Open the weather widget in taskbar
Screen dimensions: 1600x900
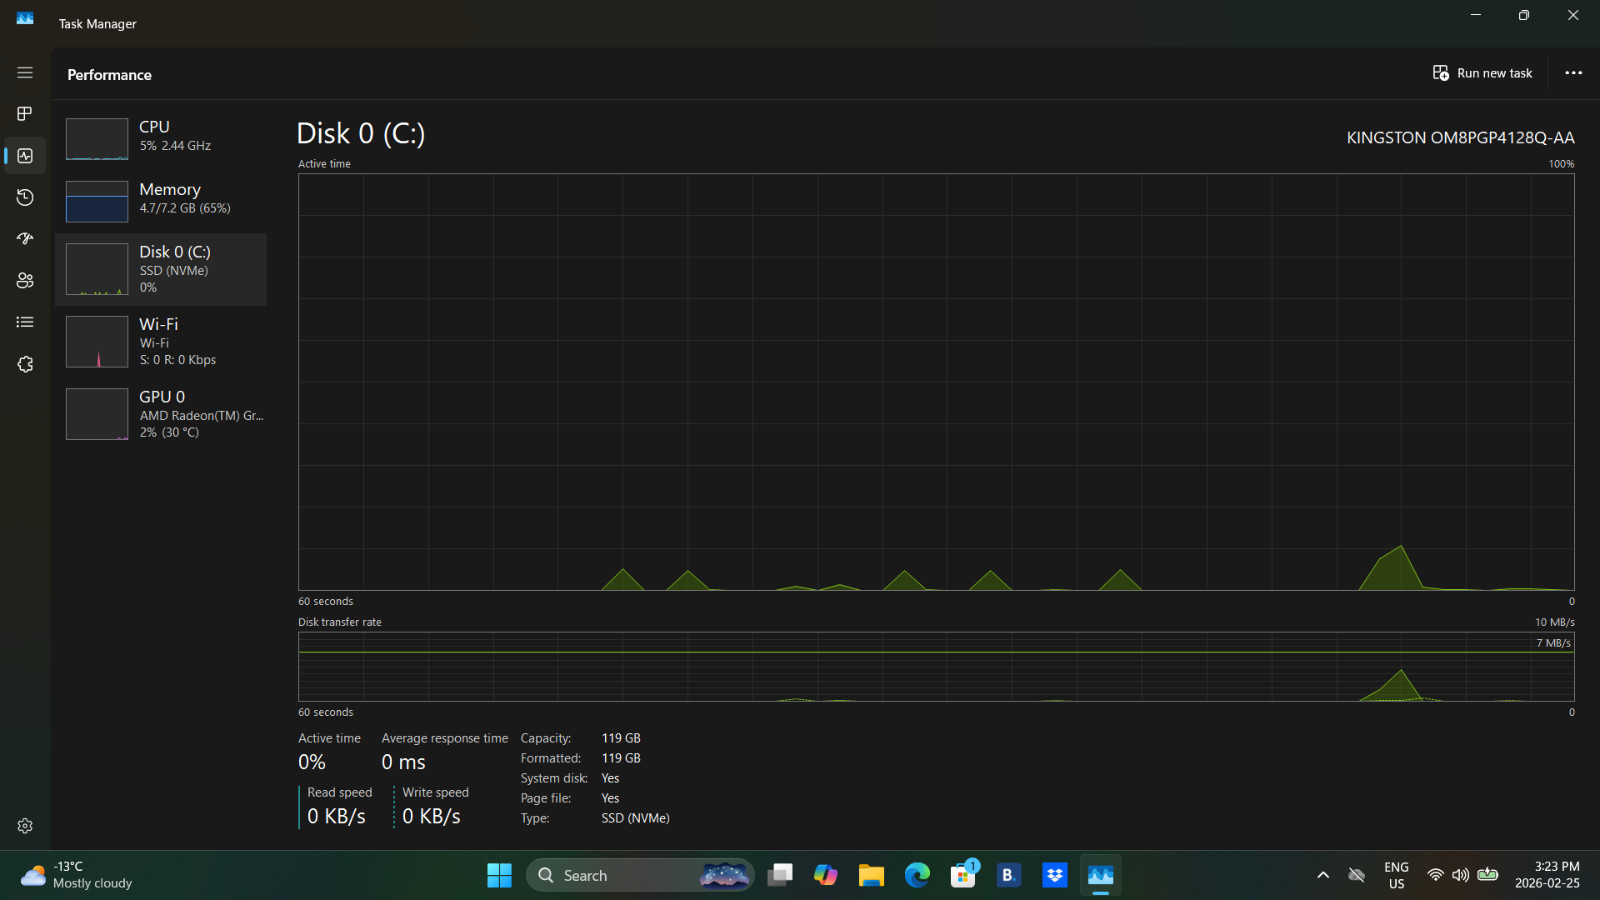coord(77,875)
